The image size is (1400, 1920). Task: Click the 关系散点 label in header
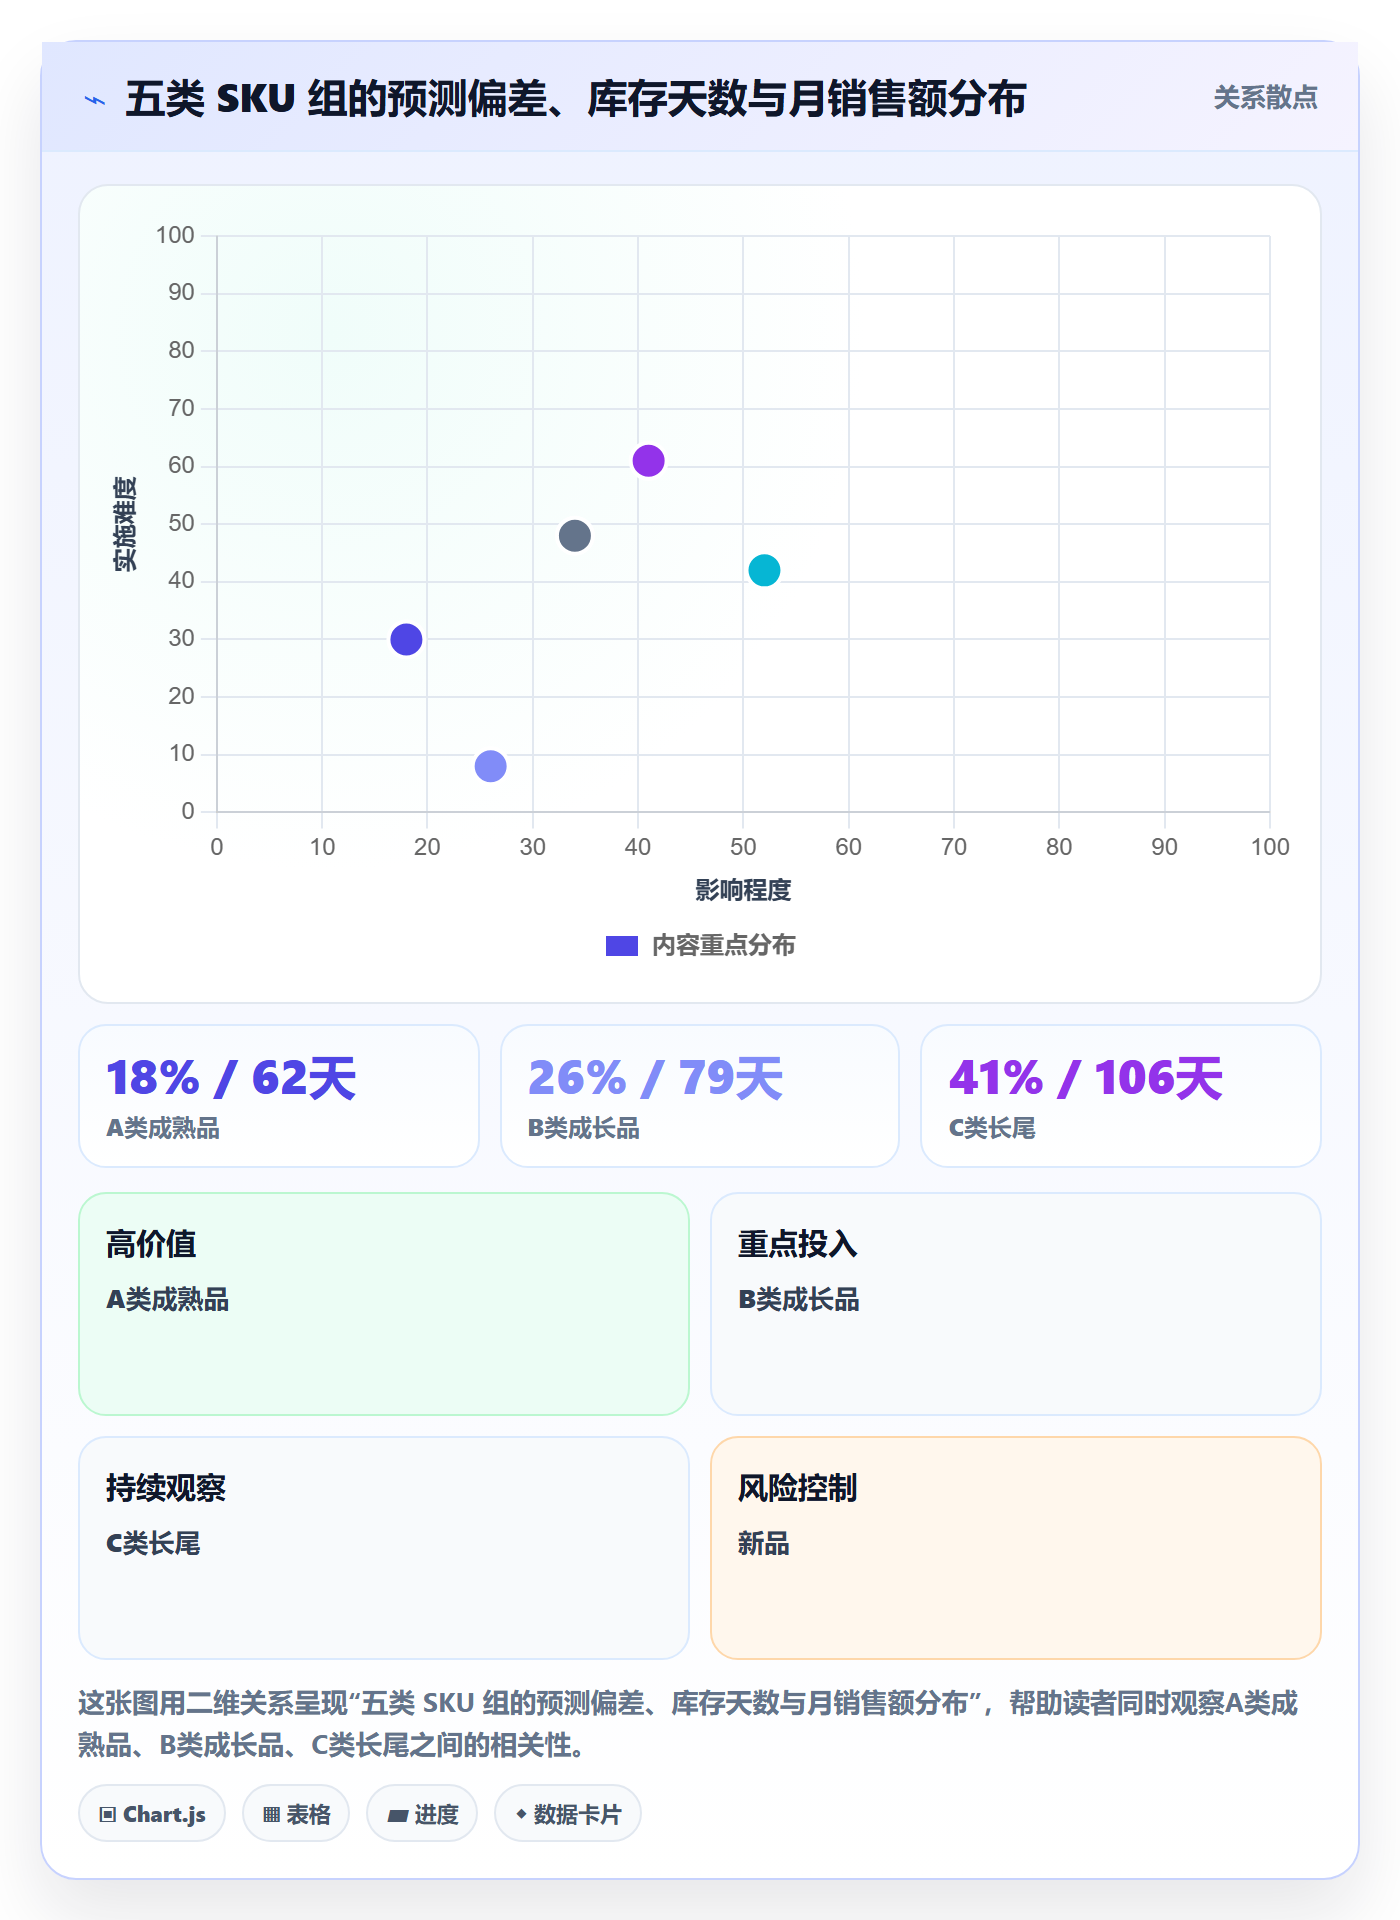(x=1265, y=98)
